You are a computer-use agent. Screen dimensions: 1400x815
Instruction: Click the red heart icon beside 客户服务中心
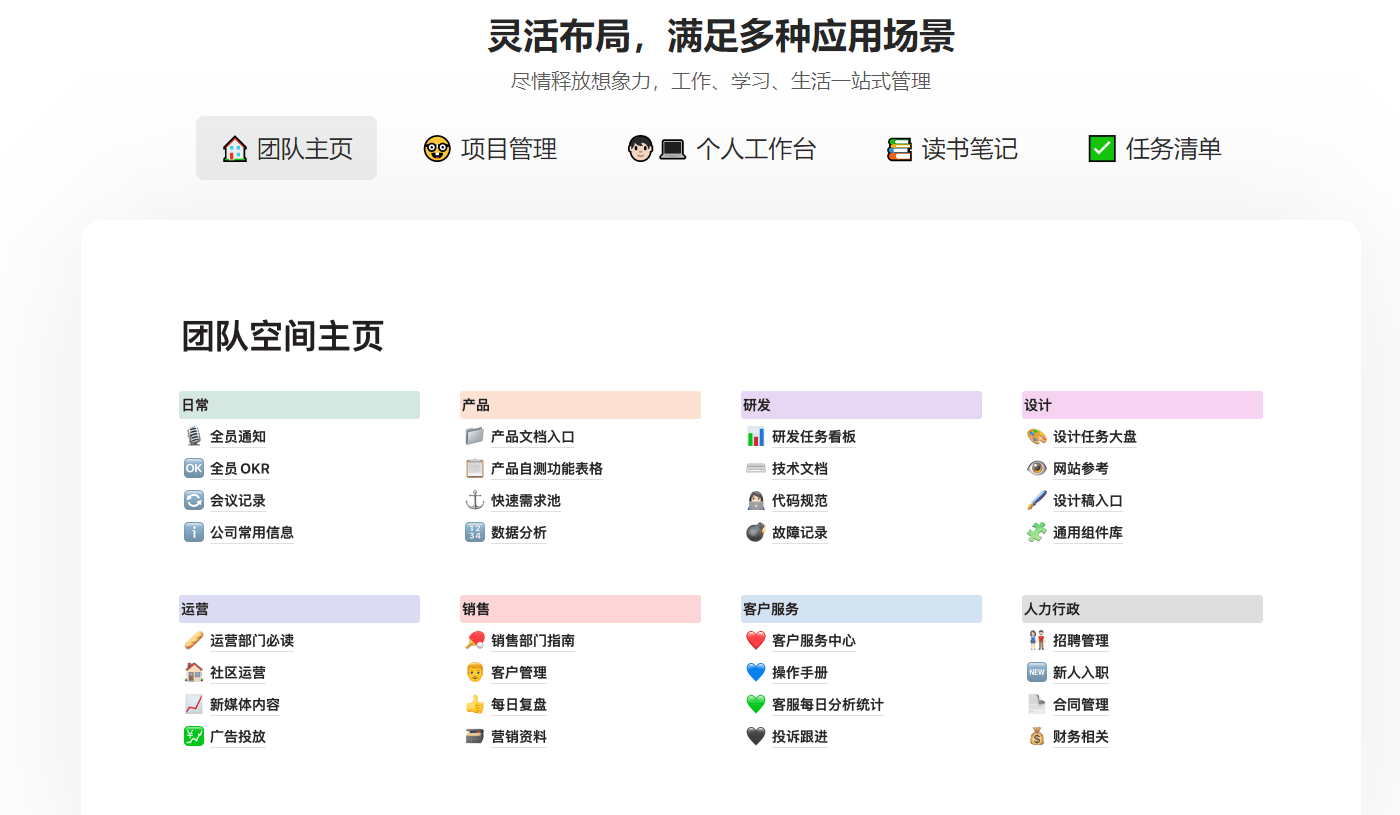(755, 641)
